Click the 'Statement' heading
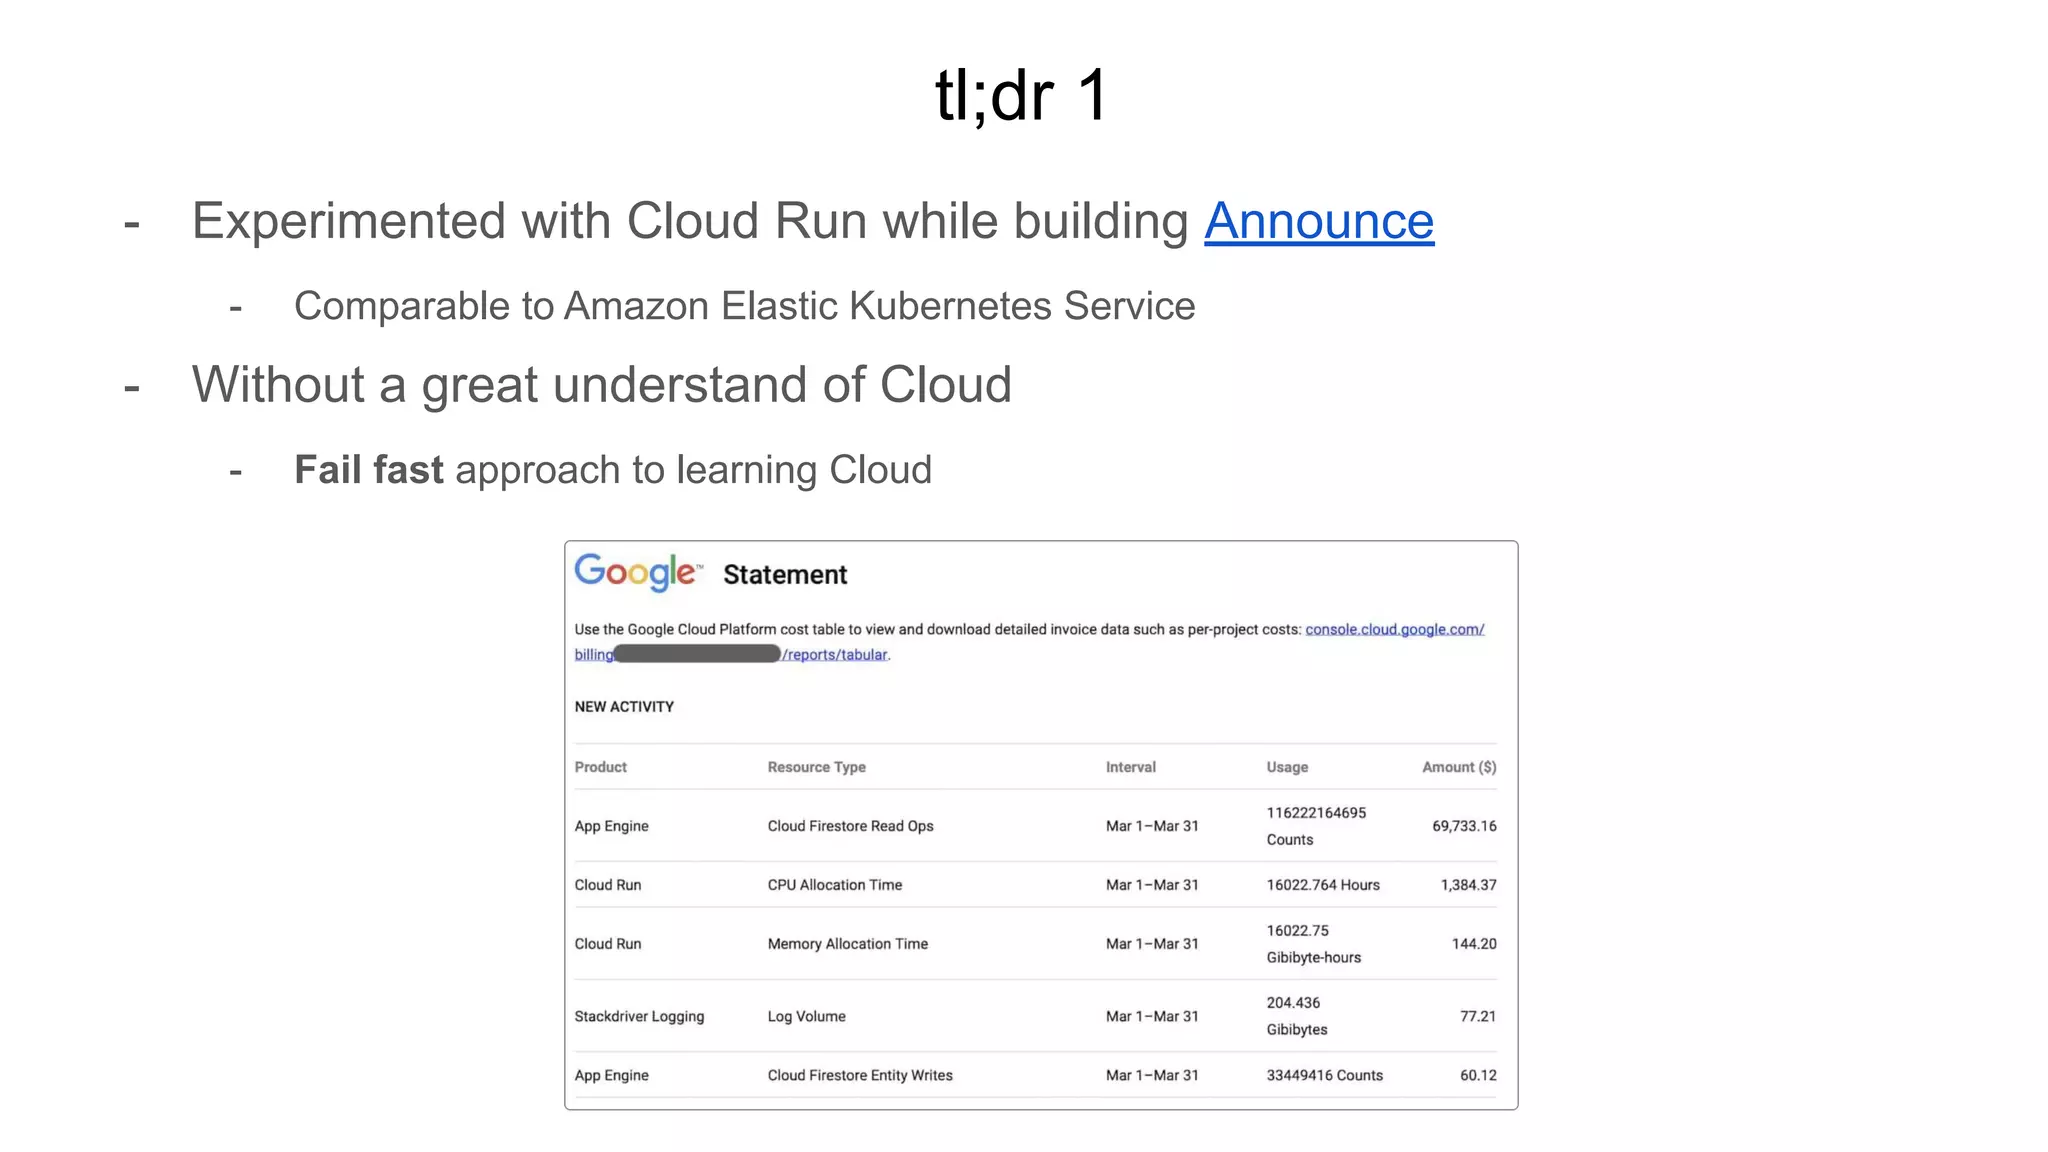The width and height of the screenshot is (2048, 1152). pos(785,575)
